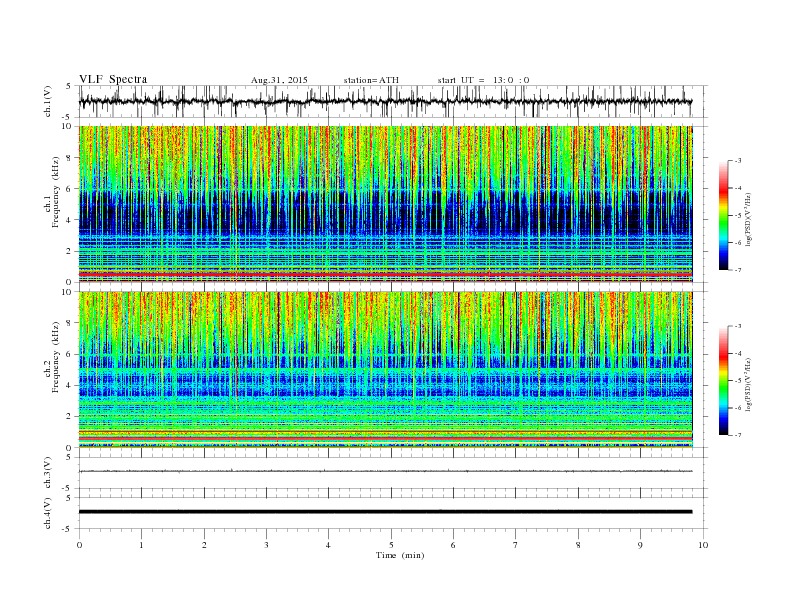
Task: Click the "VLF Spectra" title text
Action: pyautogui.click(x=113, y=79)
